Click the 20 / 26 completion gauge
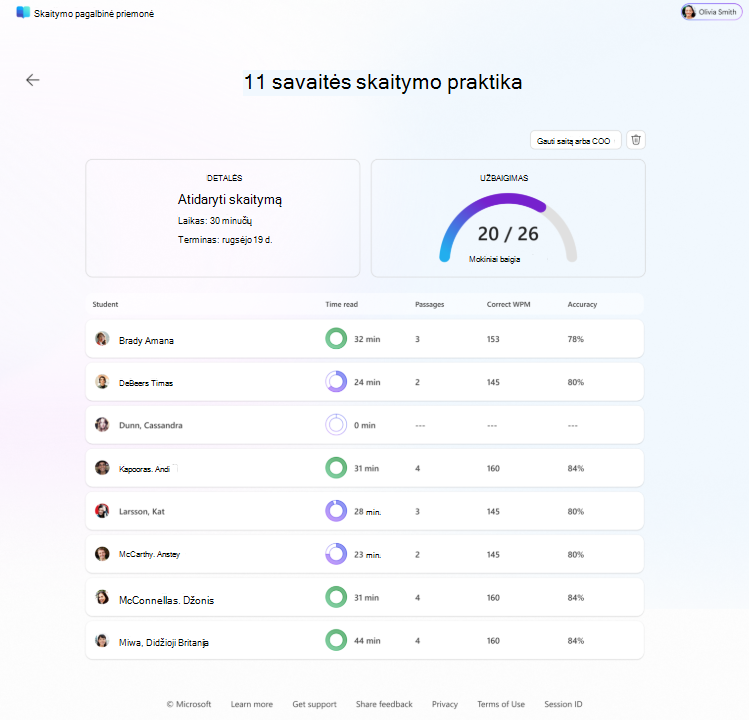 click(x=508, y=228)
